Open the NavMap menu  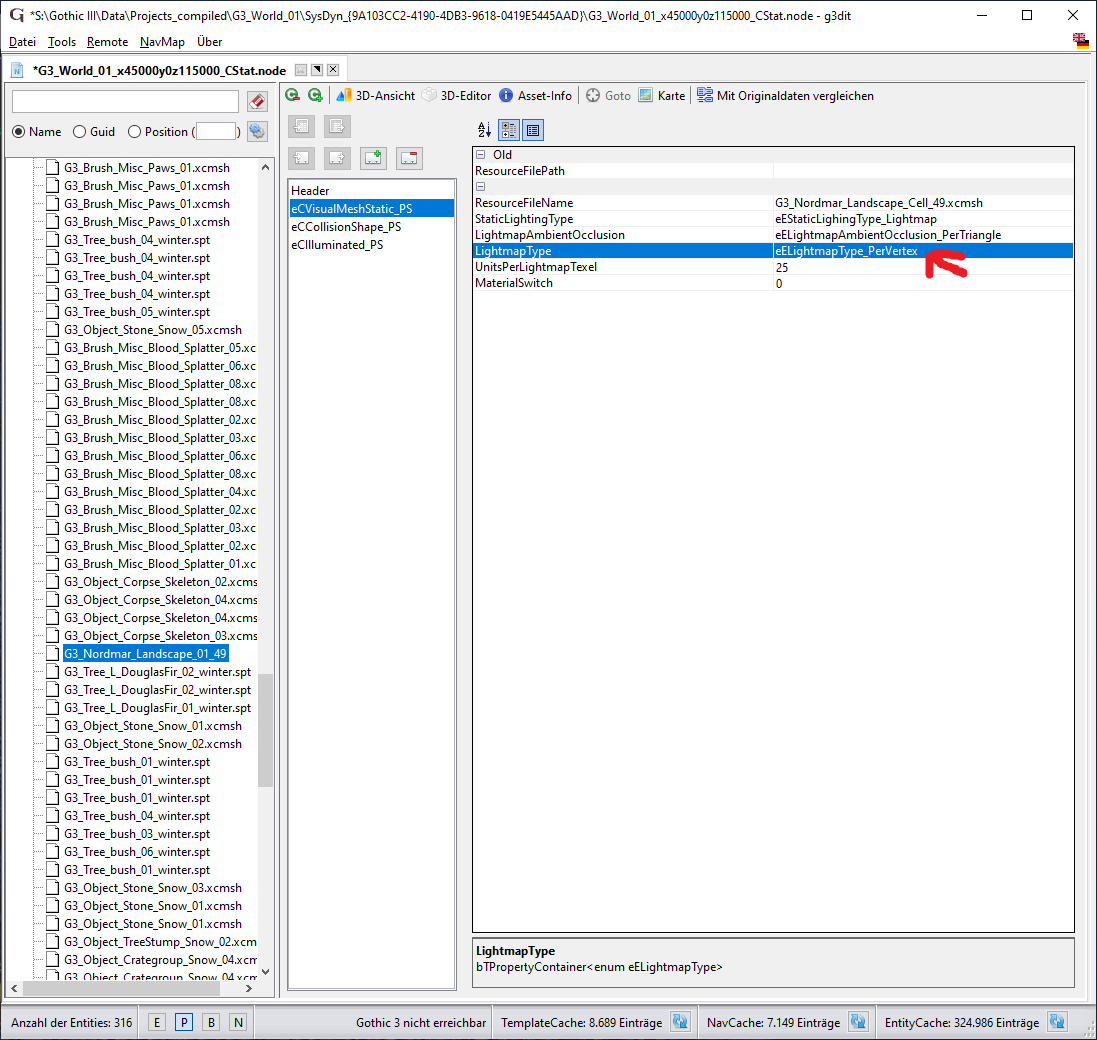(162, 42)
